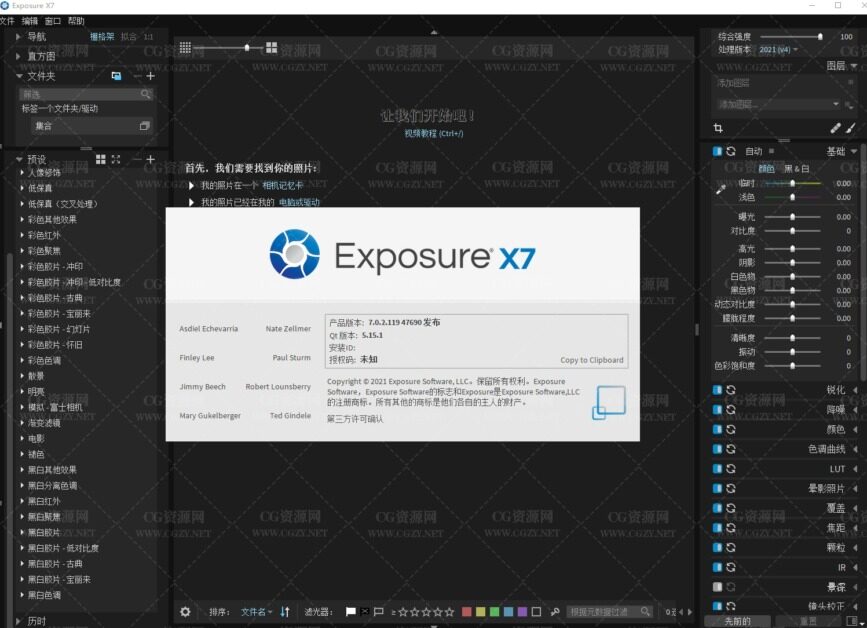
Task: Expand the 直方图 panel
Action: pyautogui.click(x=20, y=57)
